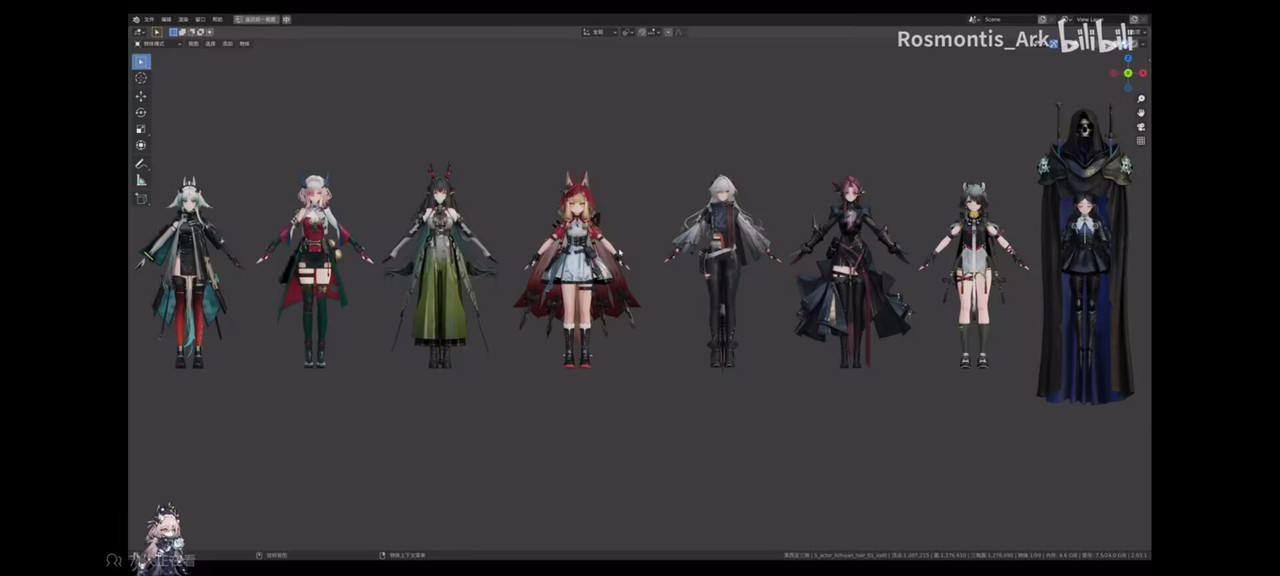Click the green Y axis gizmo ball
The width and height of the screenshot is (1280, 576).
click(x=1128, y=73)
